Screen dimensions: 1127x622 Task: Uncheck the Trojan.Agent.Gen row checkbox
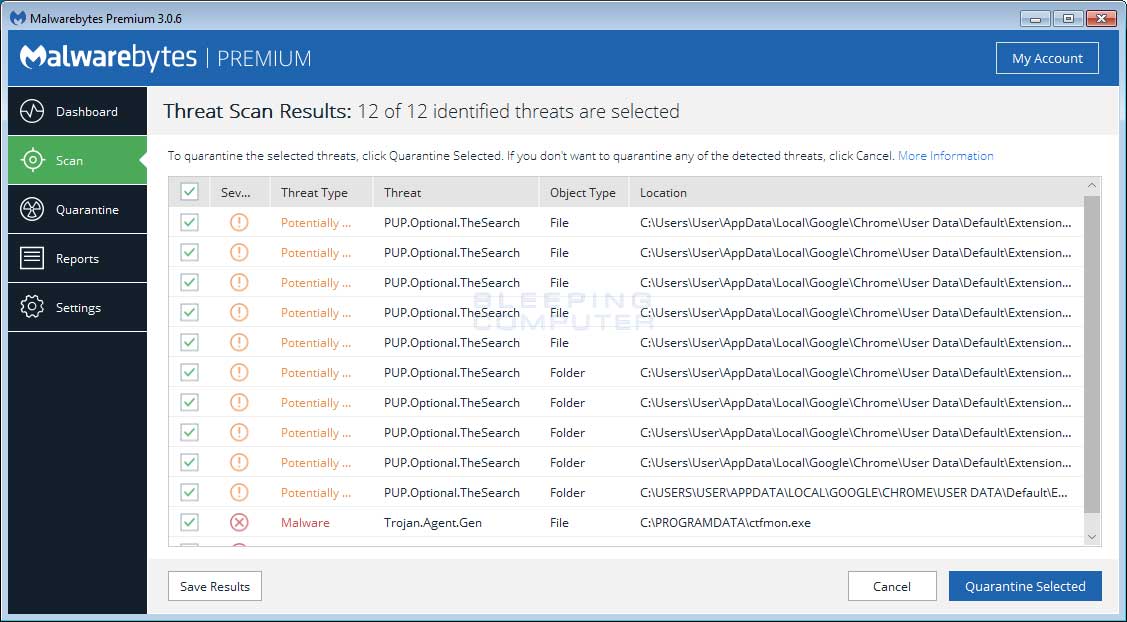[x=190, y=523]
